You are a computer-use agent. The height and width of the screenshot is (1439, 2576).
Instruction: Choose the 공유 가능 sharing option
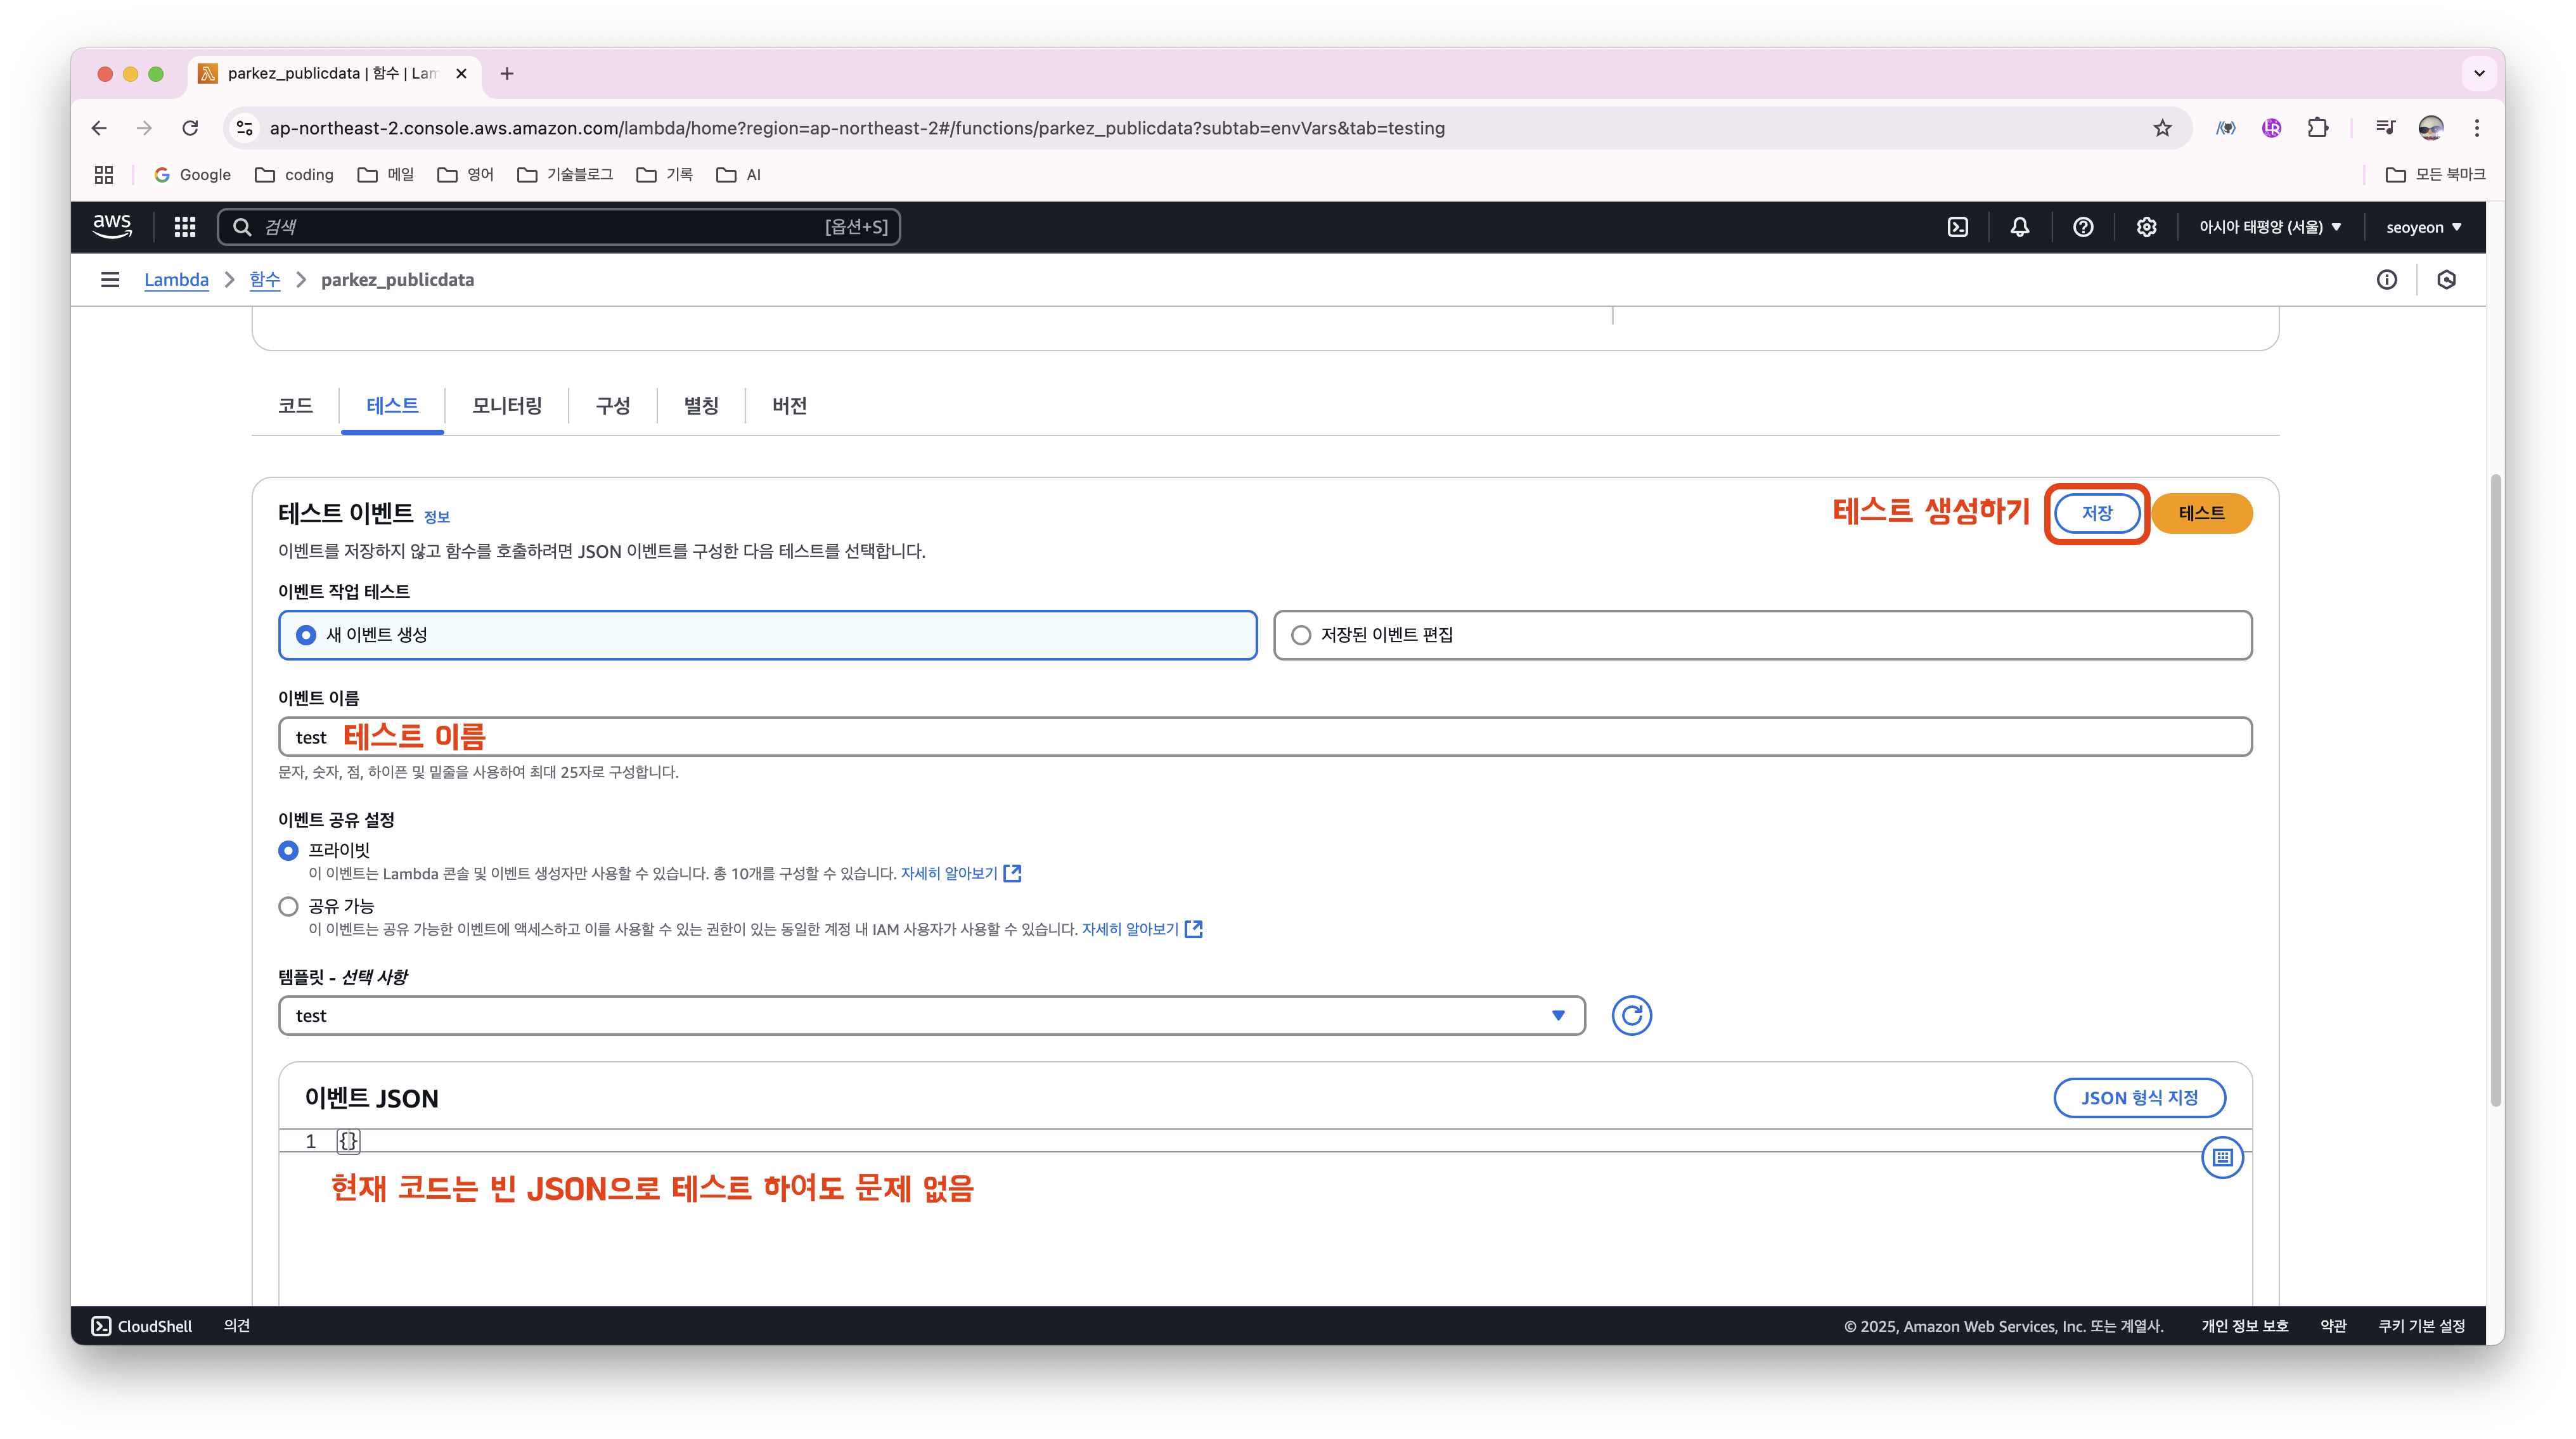click(x=289, y=906)
